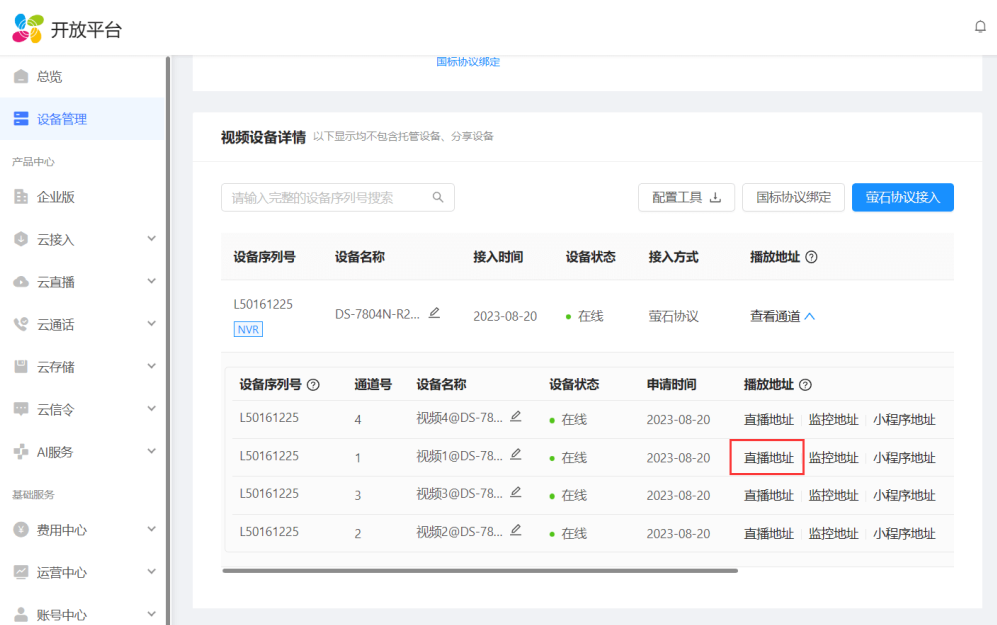Click the 费用中心 yen icon
The image size is (997, 625).
21,530
